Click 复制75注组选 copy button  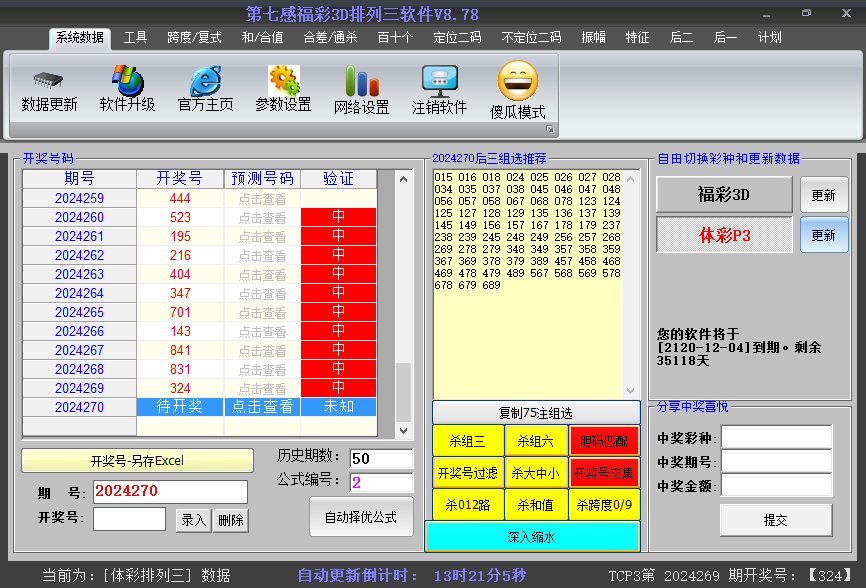[536, 413]
